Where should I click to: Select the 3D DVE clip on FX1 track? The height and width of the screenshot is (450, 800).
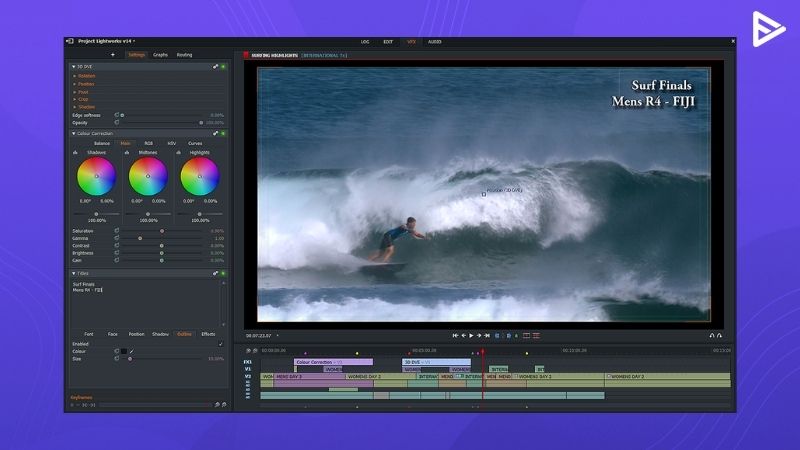(436, 362)
